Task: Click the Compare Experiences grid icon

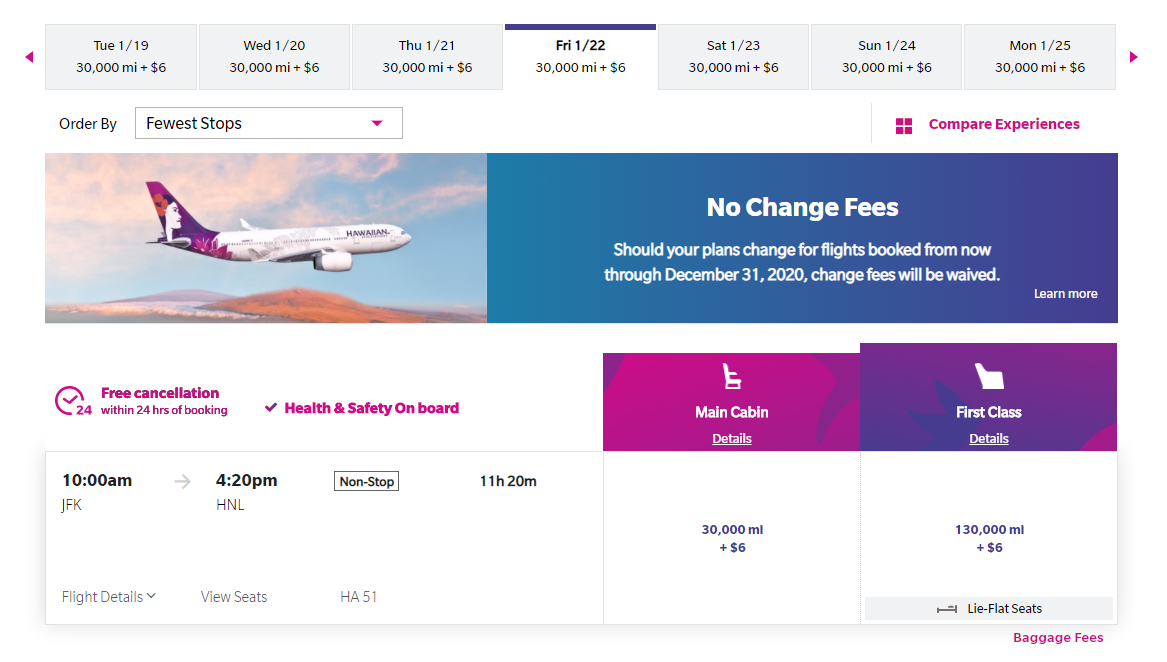Action: pyautogui.click(x=904, y=124)
